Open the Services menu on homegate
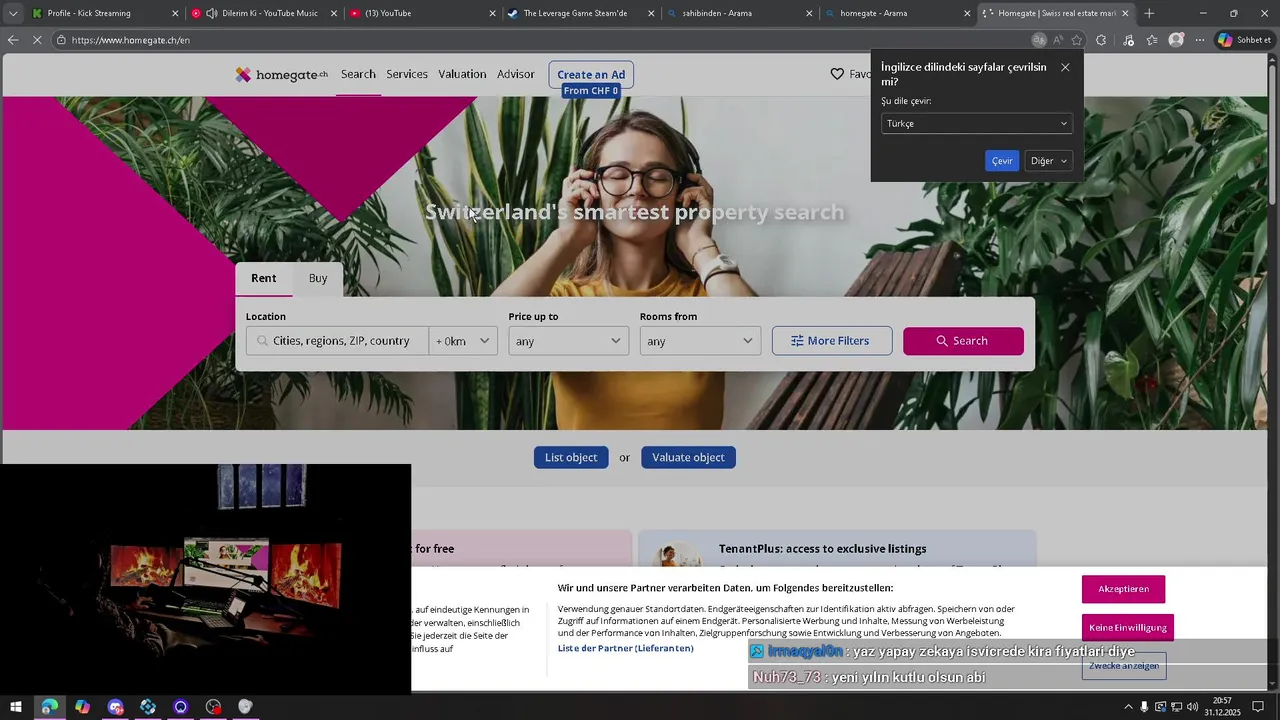This screenshot has width=1280, height=720. coord(407,74)
